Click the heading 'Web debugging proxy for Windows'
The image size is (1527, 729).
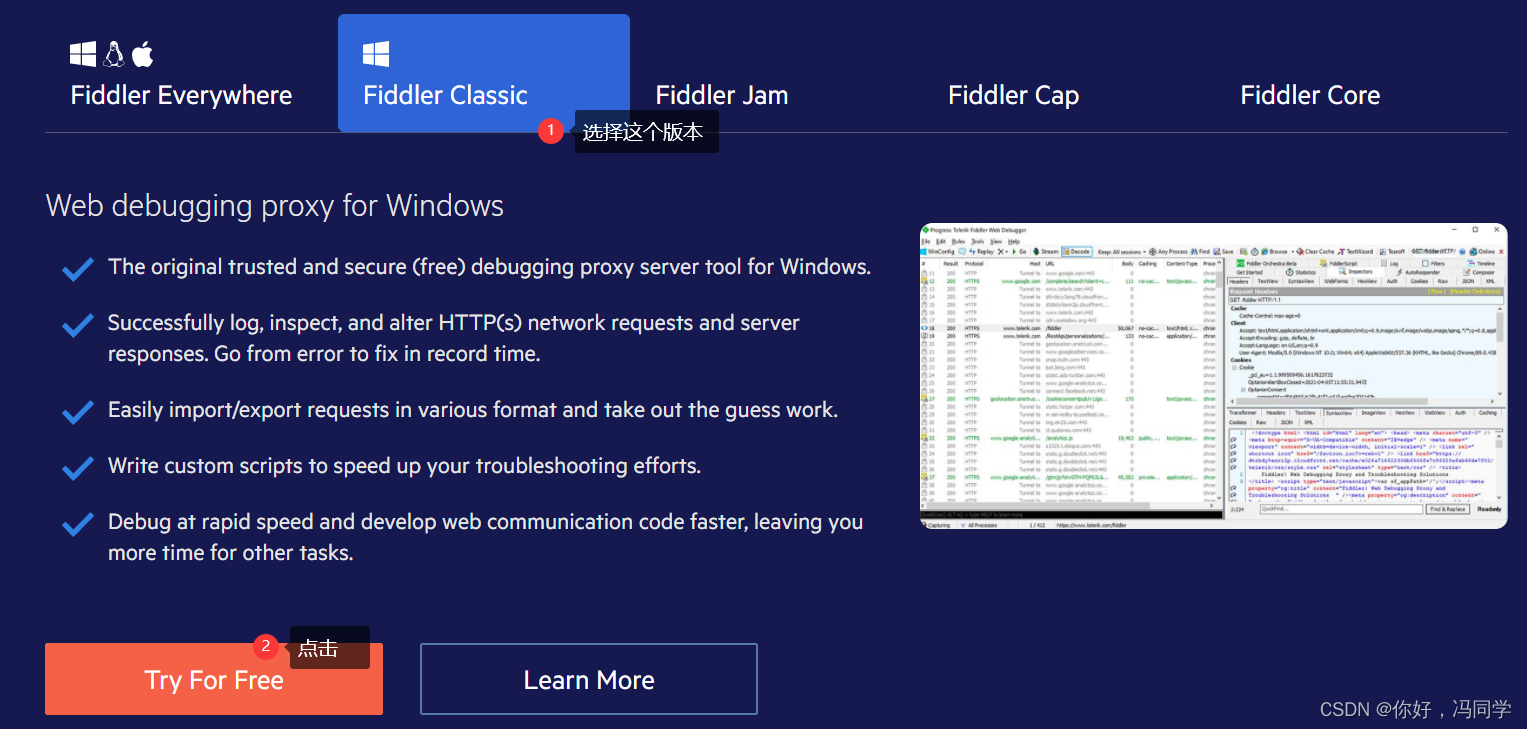pyautogui.click(x=275, y=206)
